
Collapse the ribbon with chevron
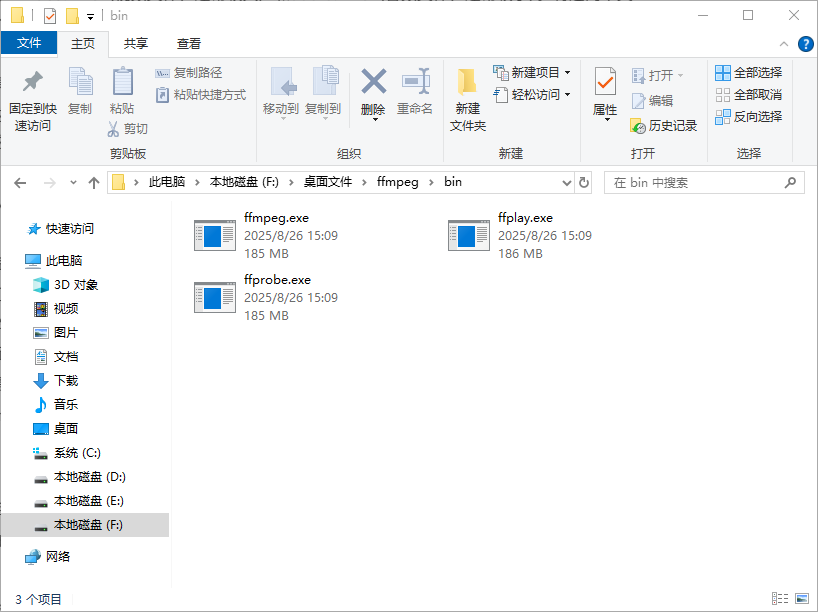pos(784,44)
